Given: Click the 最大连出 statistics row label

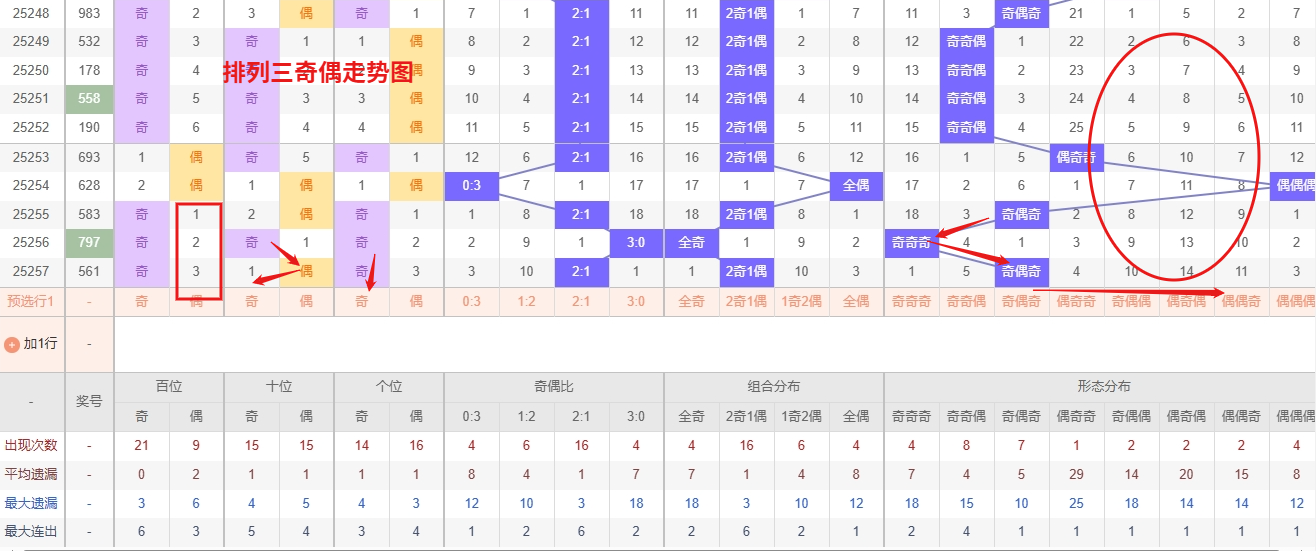Looking at the screenshot, I should click(x=32, y=532).
